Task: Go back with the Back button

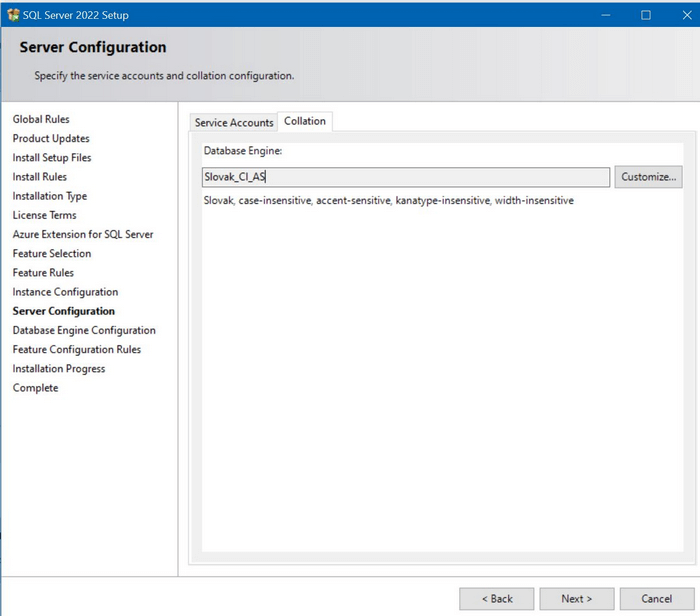Action: pyautogui.click(x=497, y=598)
